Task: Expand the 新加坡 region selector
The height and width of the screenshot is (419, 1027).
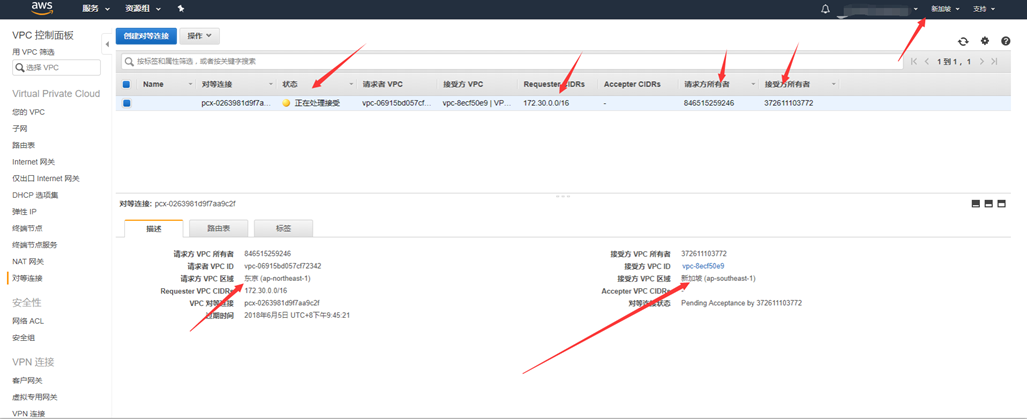Action: (x=945, y=9)
